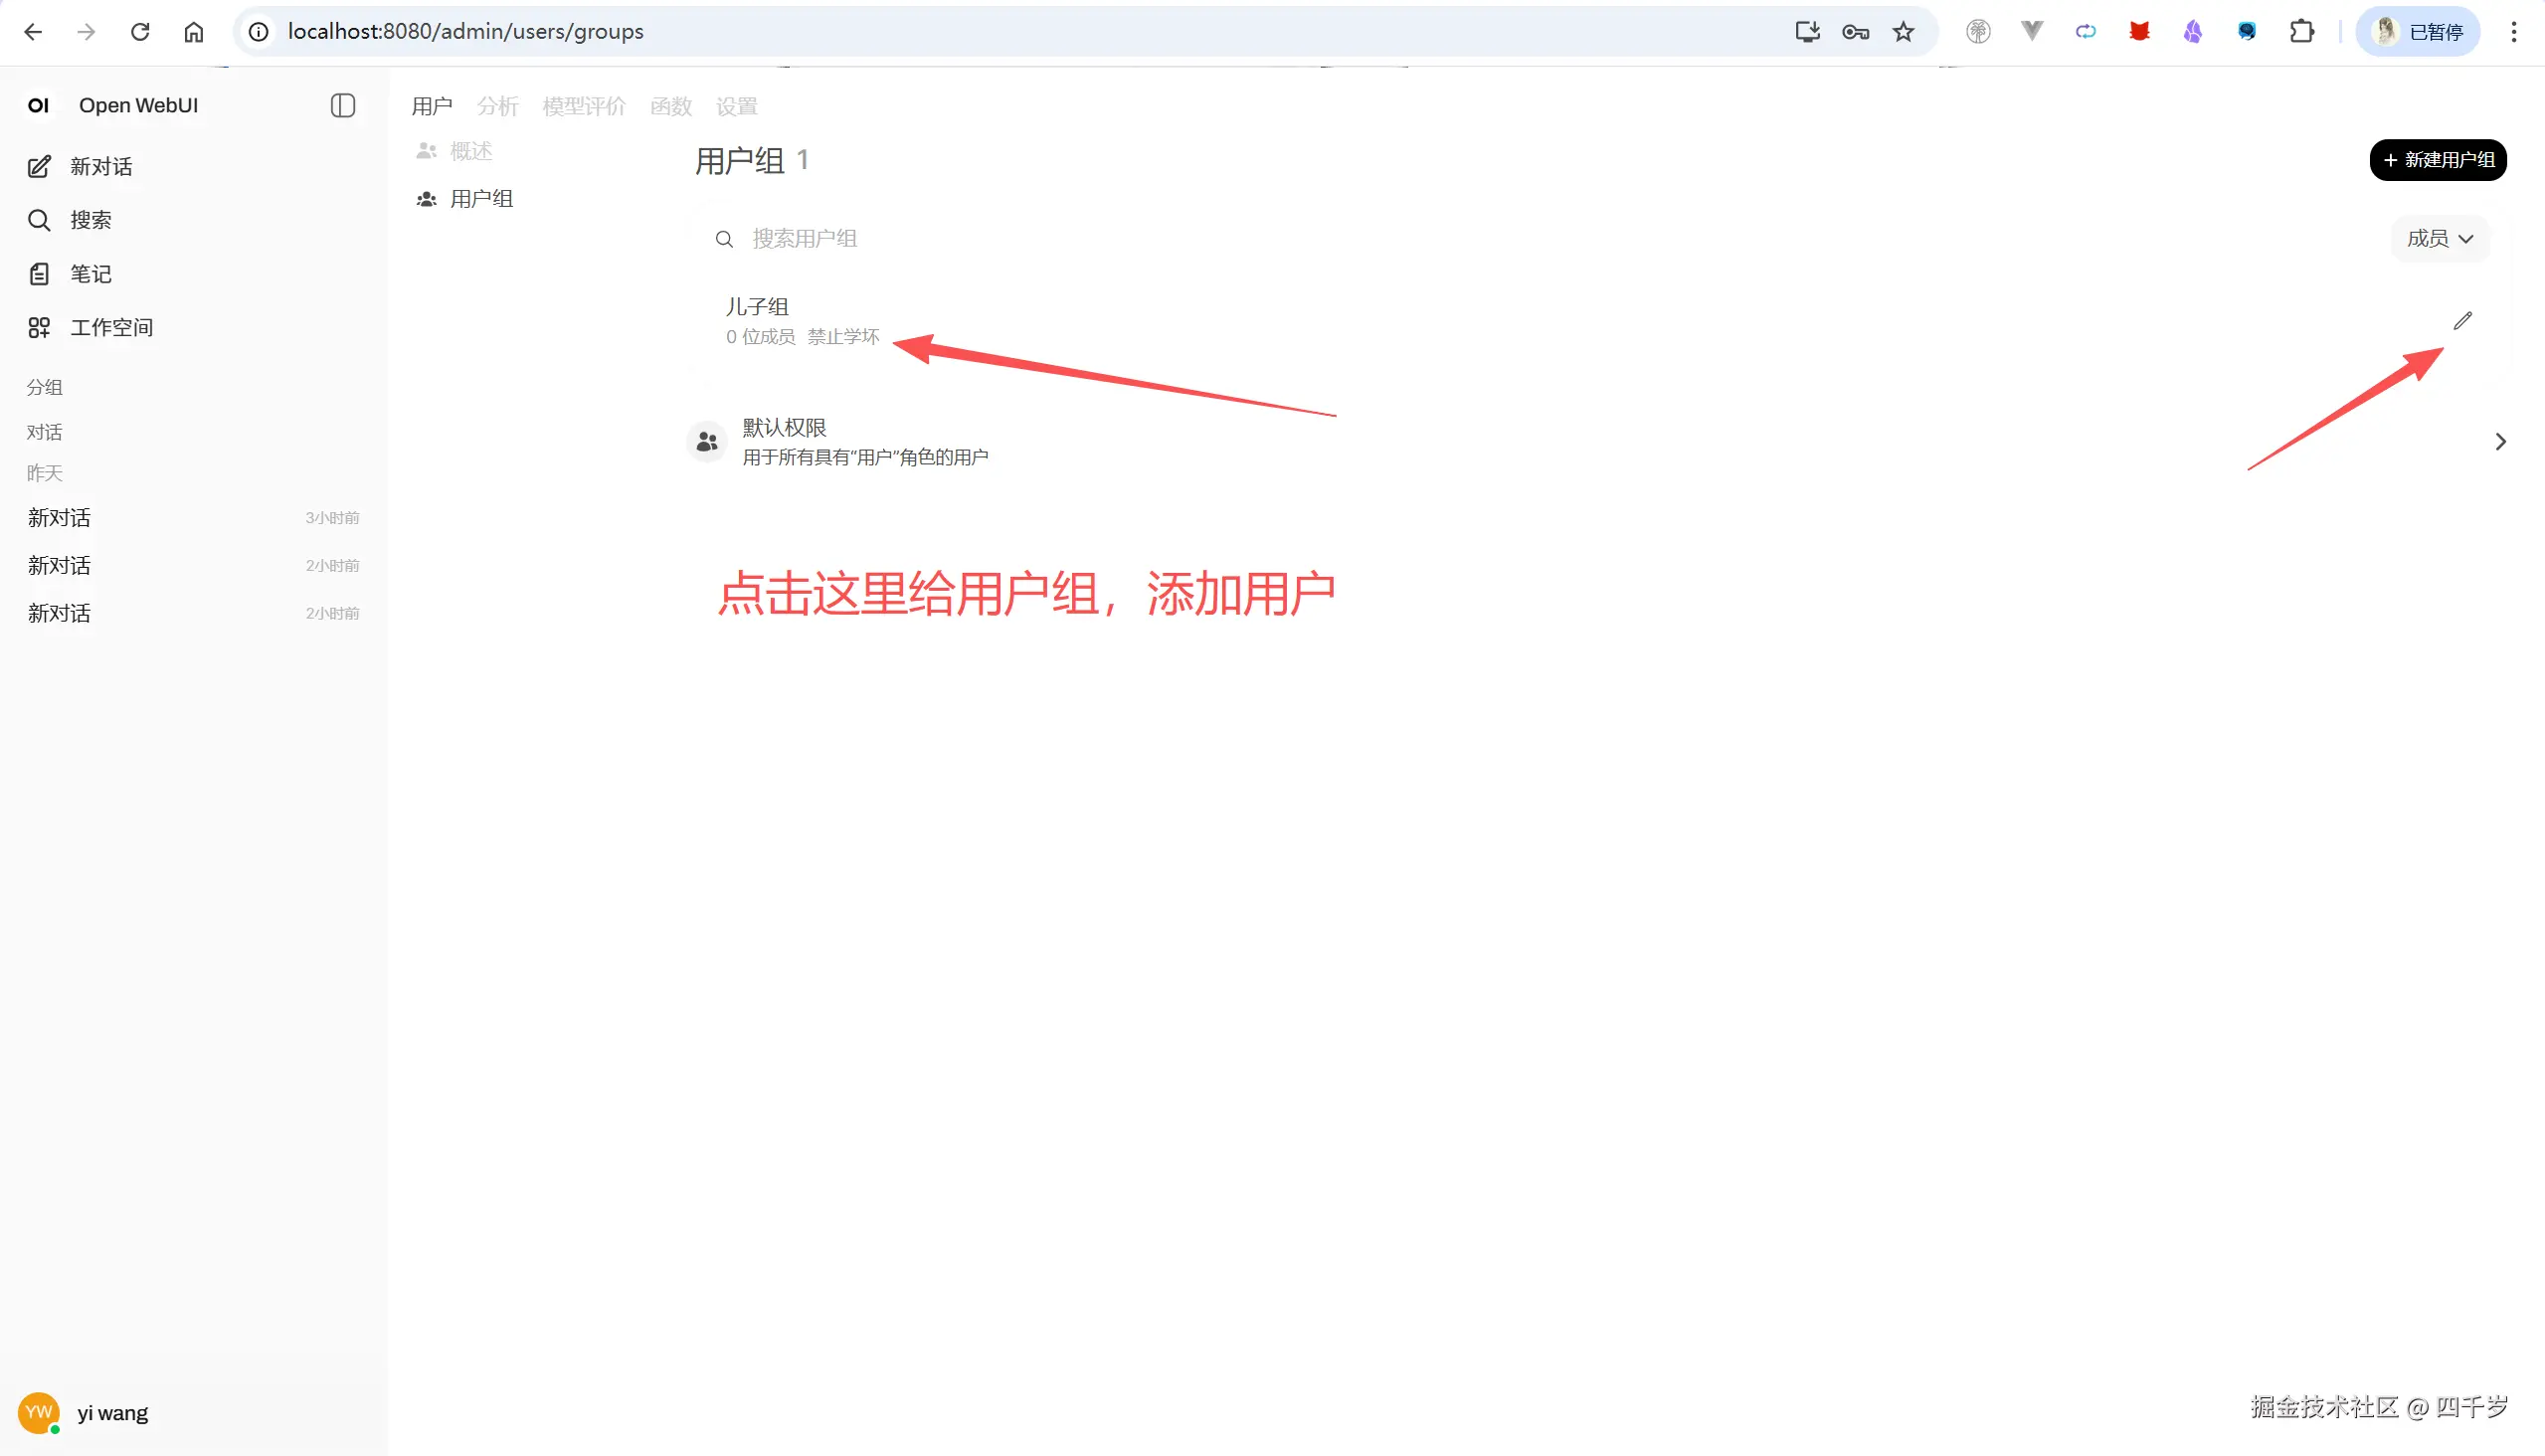Open 工作空间 in the sidebar
The width and height of the screenshot is (2545, 1456).
point(39,327)
